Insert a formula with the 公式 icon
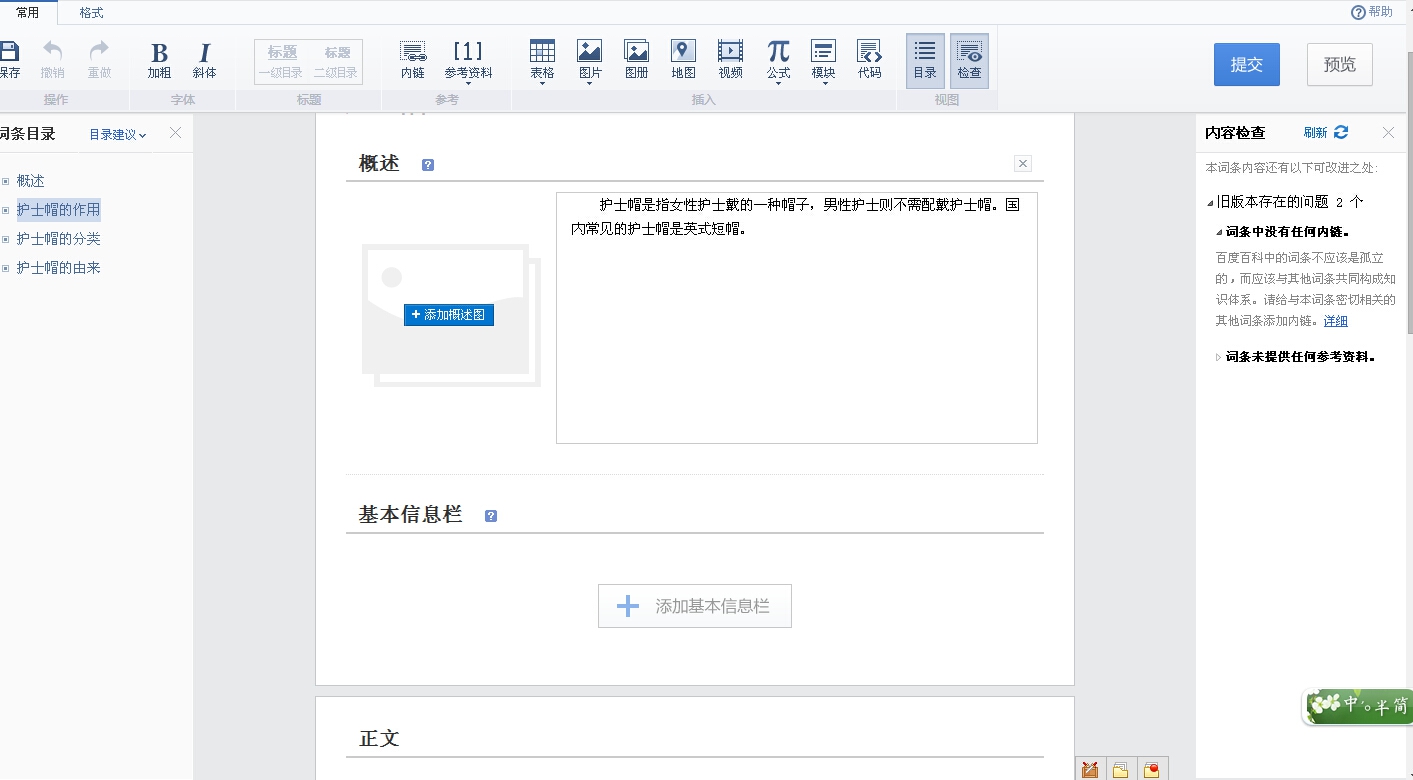This screenshot has height=780, width=1413. [777, 56]
